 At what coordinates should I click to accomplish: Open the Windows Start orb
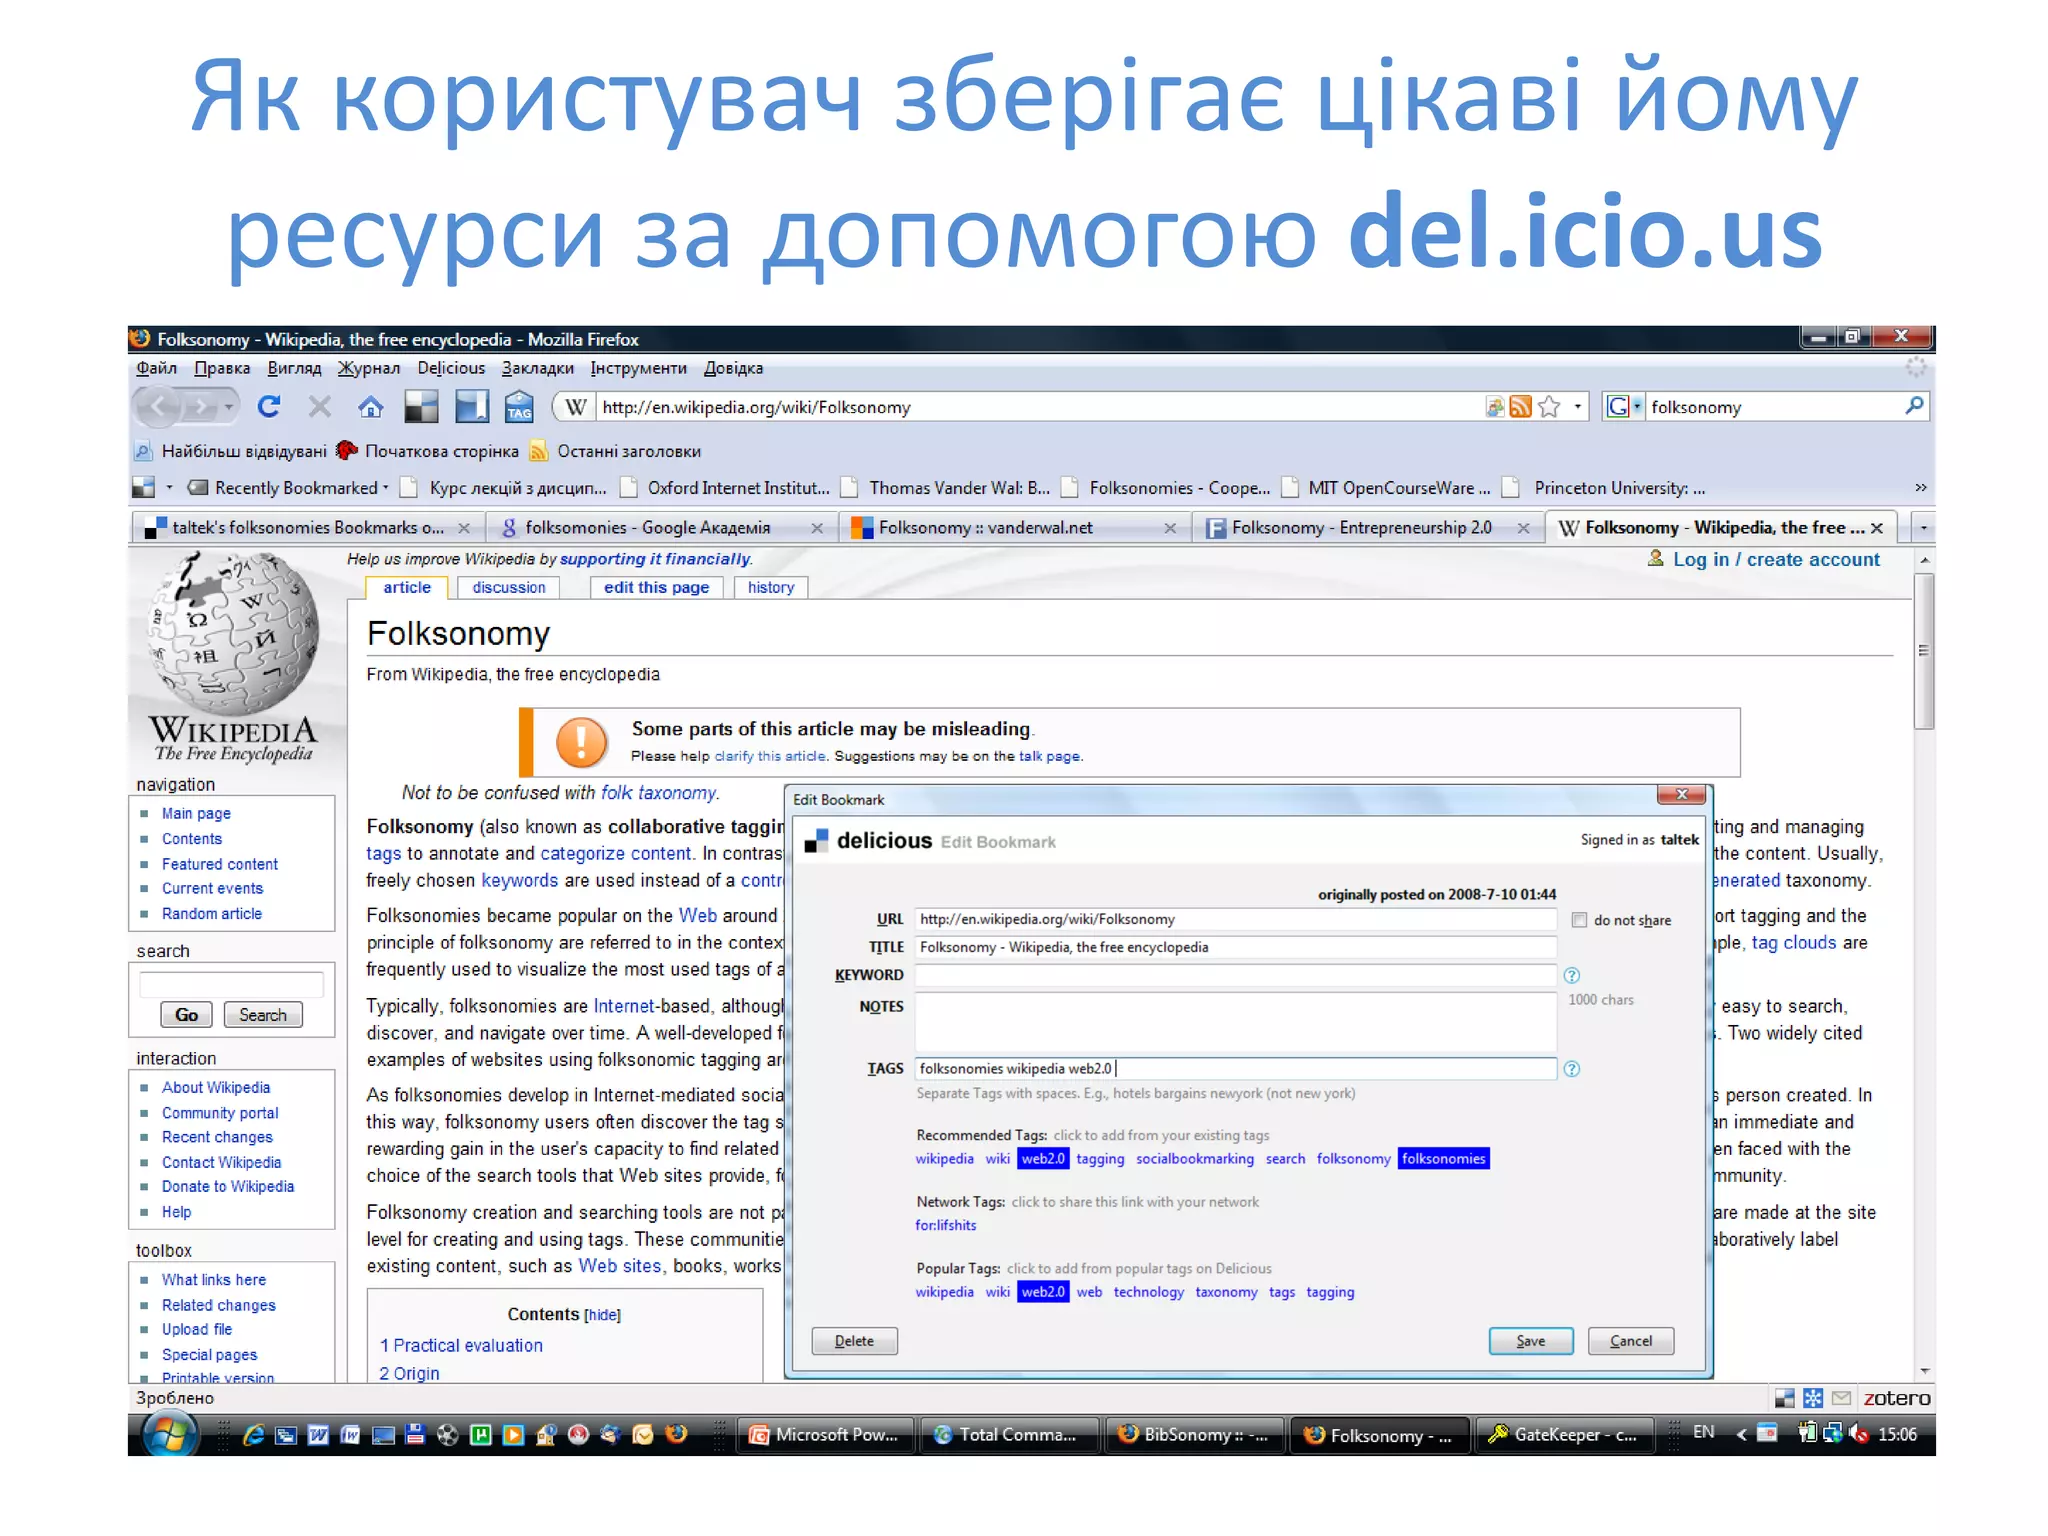170,1435
